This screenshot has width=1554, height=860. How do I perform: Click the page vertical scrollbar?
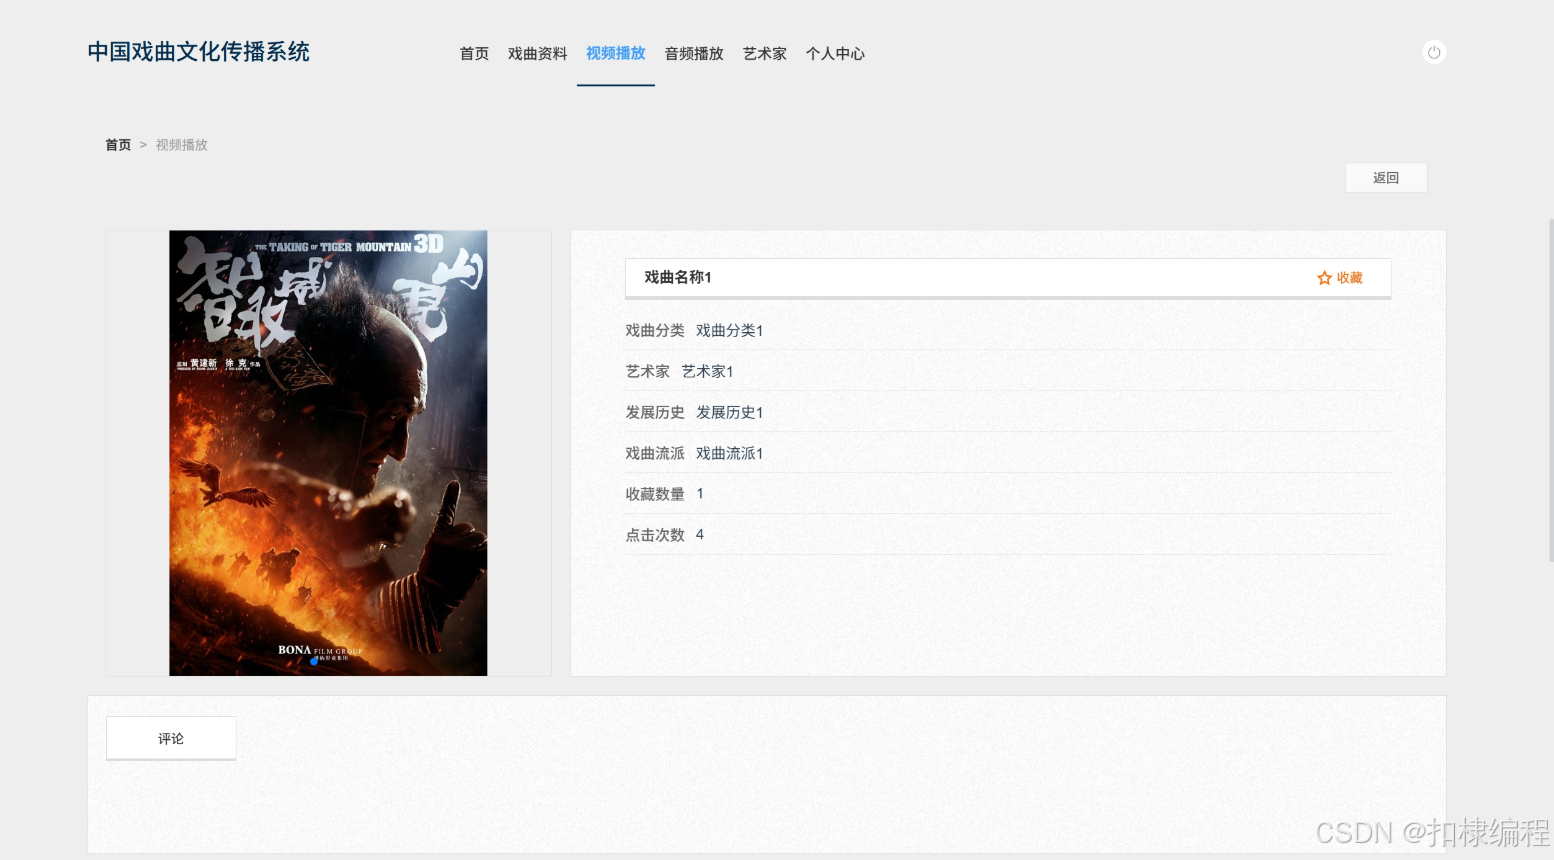(1551, 390)
